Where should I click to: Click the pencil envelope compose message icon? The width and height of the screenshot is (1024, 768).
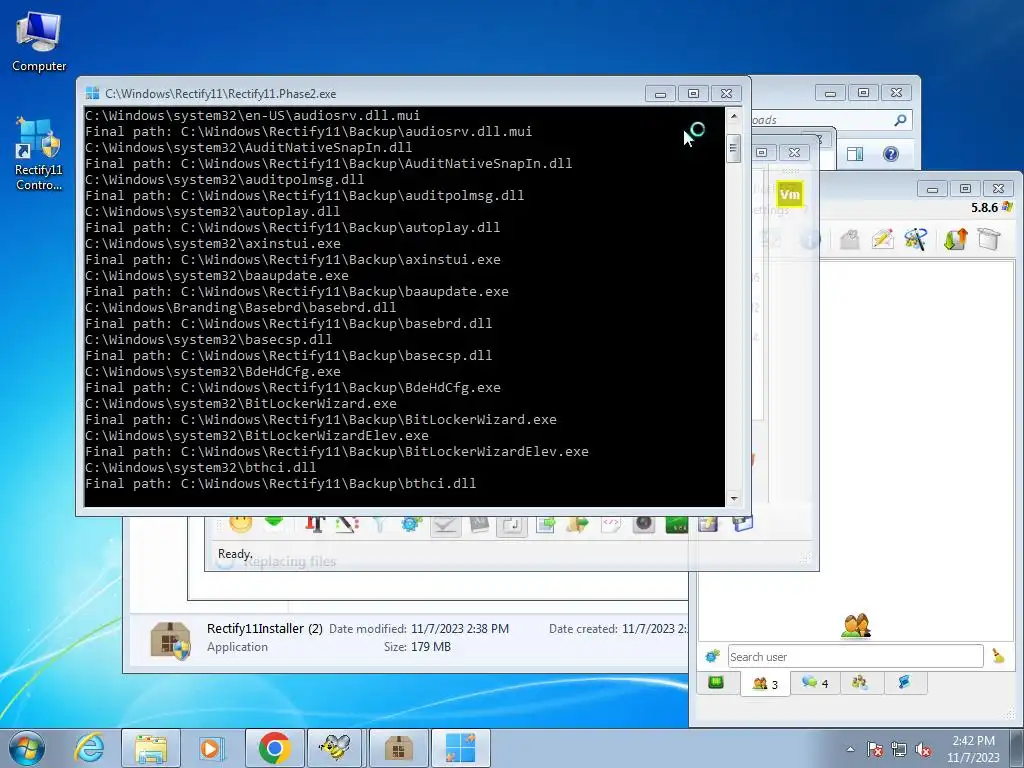[882, 239]
